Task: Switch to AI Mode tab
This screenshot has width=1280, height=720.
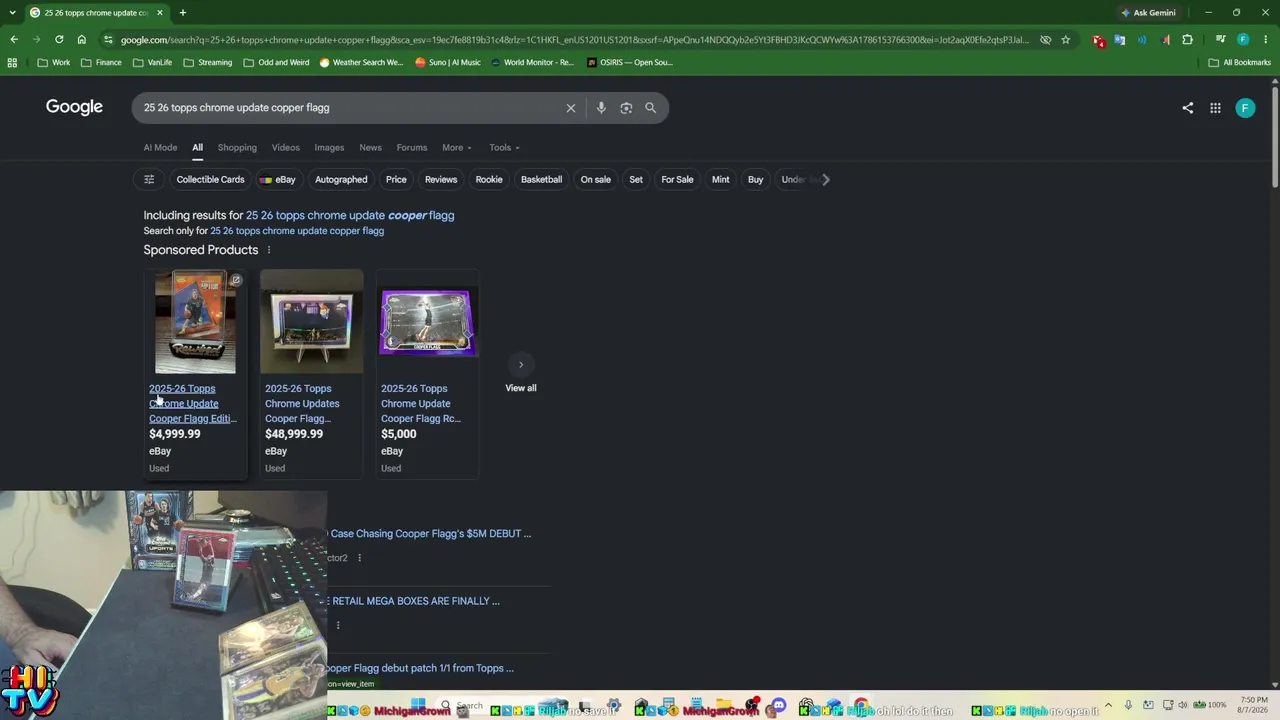Action: click(160, 148)
